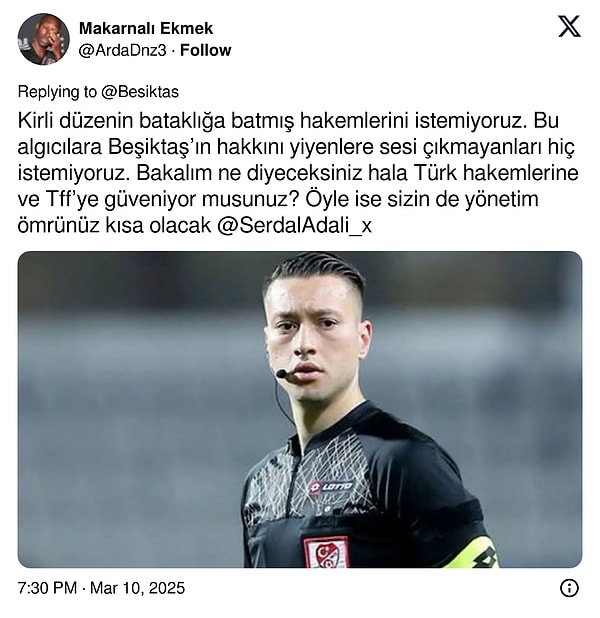The image size is (600, 618).
Task: Click the referee's headset microphone
Action: pos(281,373)
